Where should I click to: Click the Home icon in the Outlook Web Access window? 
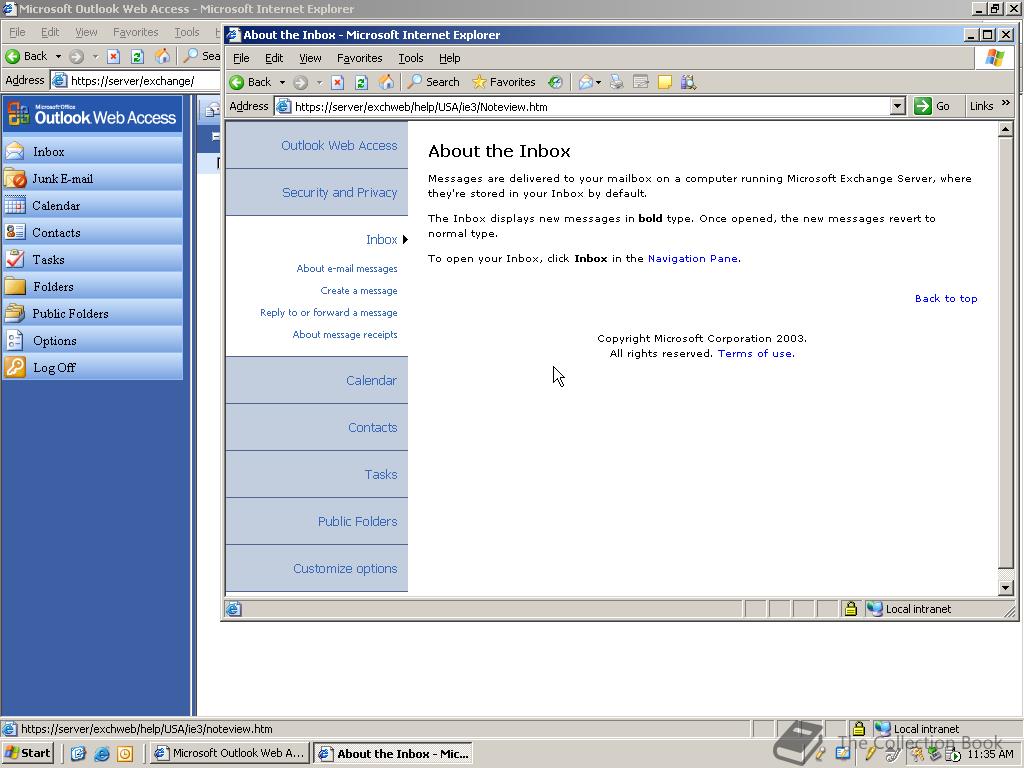(x=161, y=56)
